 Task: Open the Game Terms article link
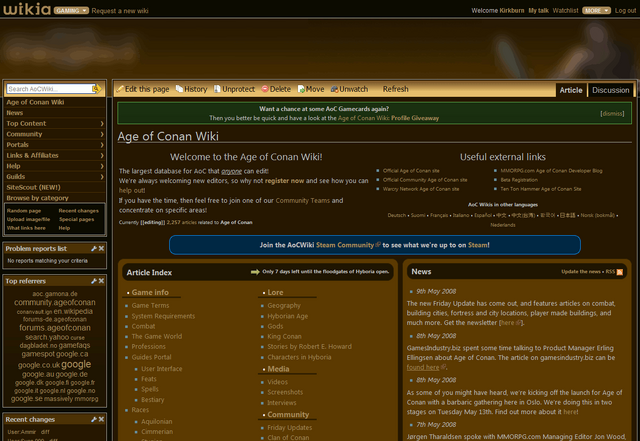(x=150, y=305)
